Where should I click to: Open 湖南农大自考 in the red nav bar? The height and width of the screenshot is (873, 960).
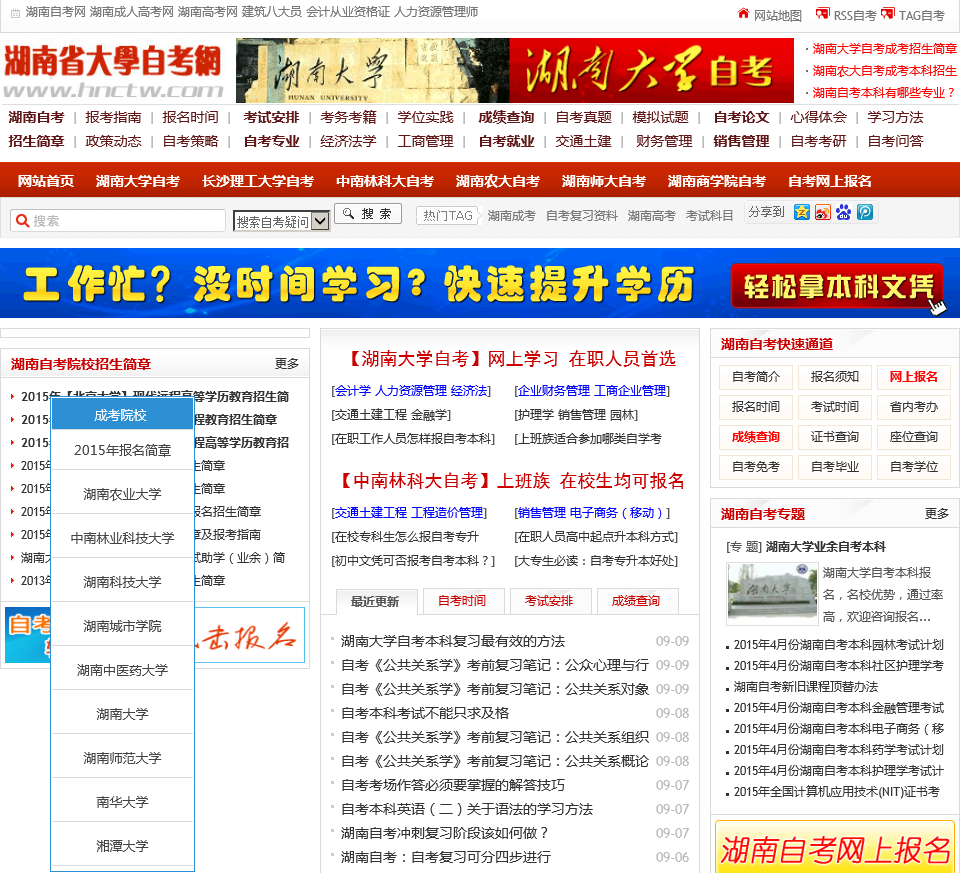pyautogui.click(x=497, y=181)
